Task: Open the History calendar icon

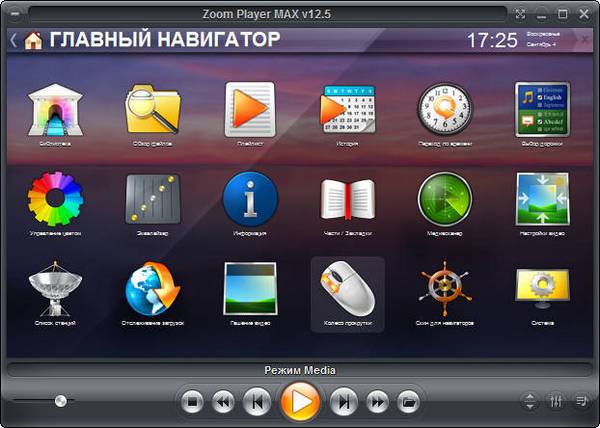Action: coord(347,109)
